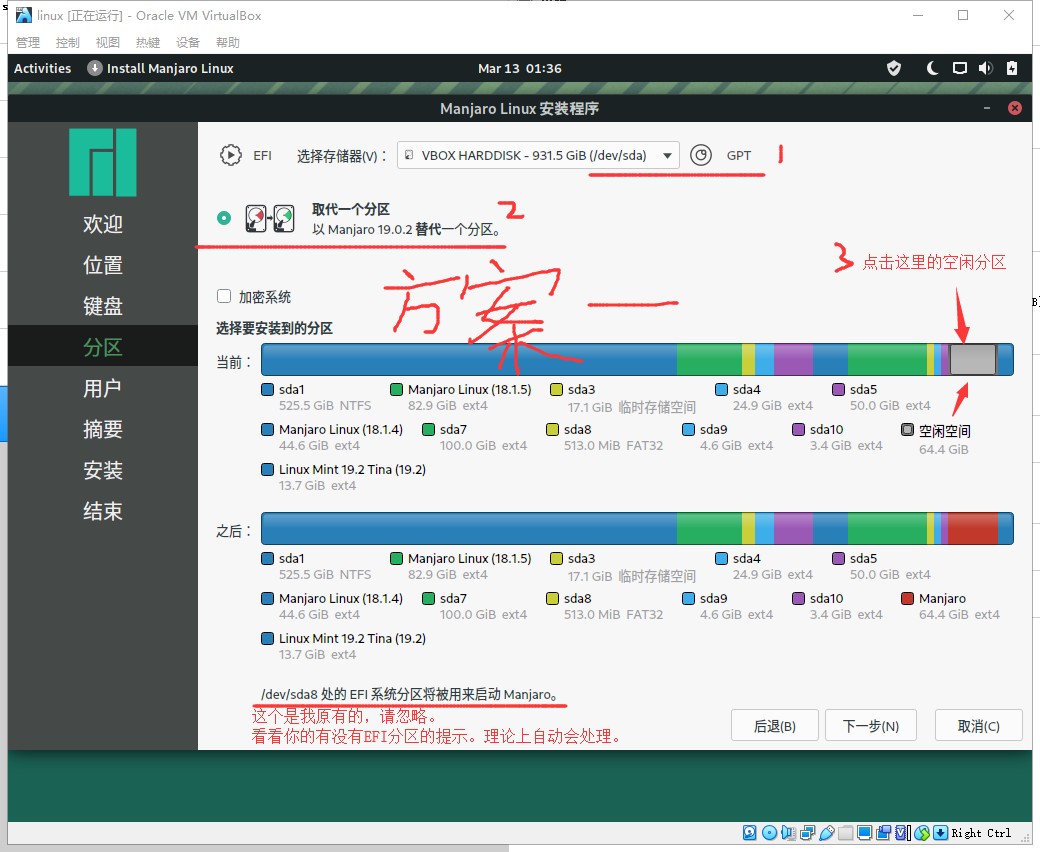The height and width of the screenshot is (852, 1040).
Task: Open the 管理 menu in VirtualBox
Action: (x=28, y=42)
